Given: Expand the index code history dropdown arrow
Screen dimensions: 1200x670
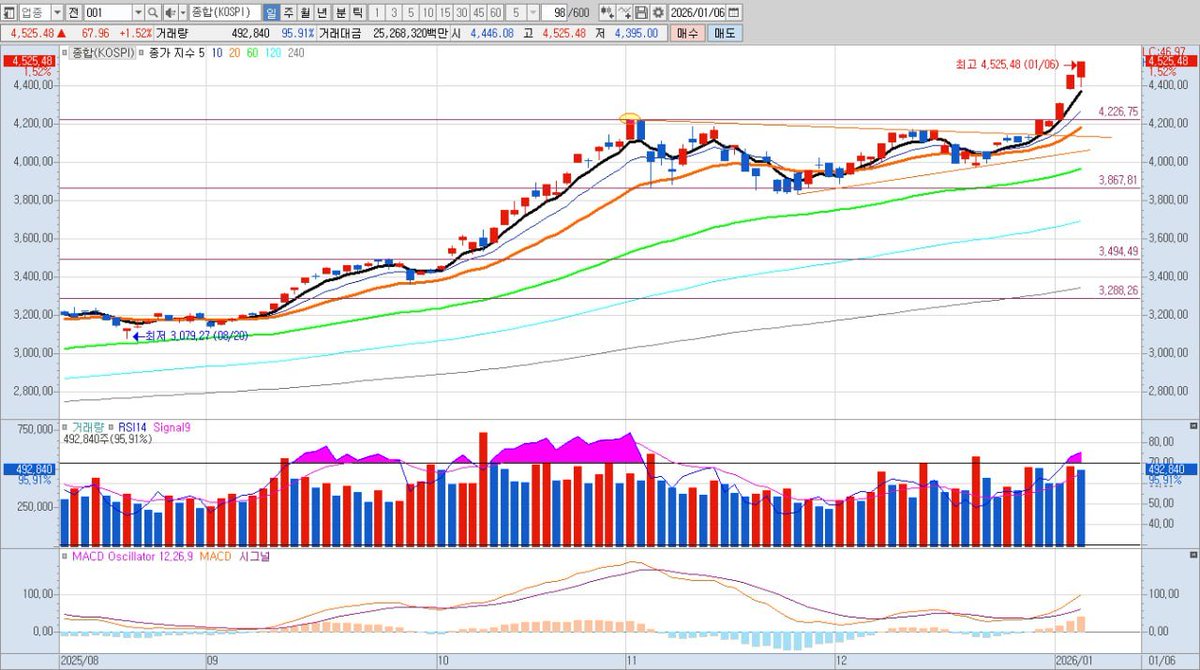Looking at the screenshot, I should coord(138,13).
